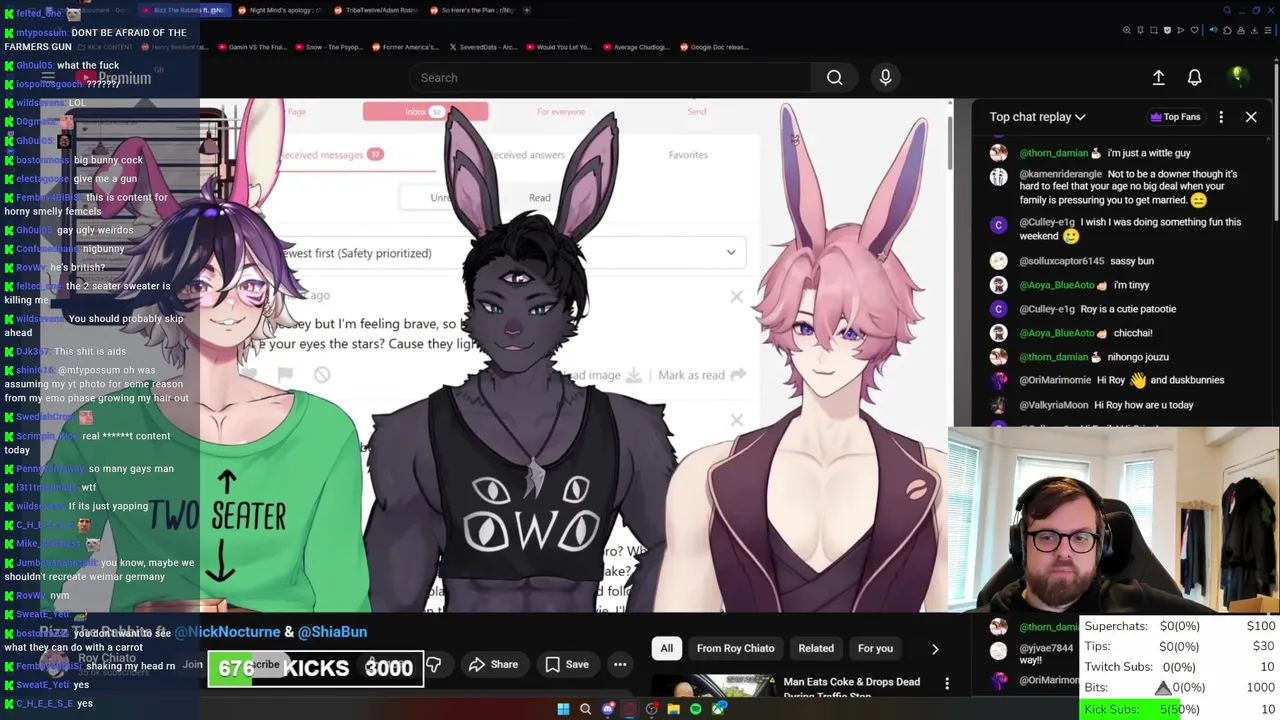Click 'Mark as read' in the video

(x=702, y=375)
